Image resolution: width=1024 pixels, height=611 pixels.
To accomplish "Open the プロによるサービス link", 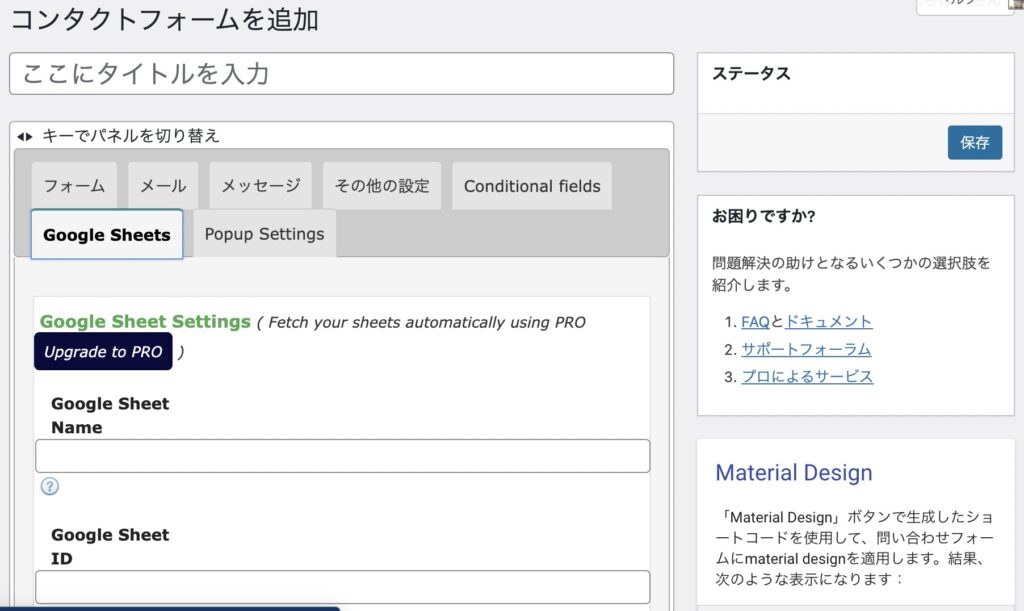I will pos(807,376).
